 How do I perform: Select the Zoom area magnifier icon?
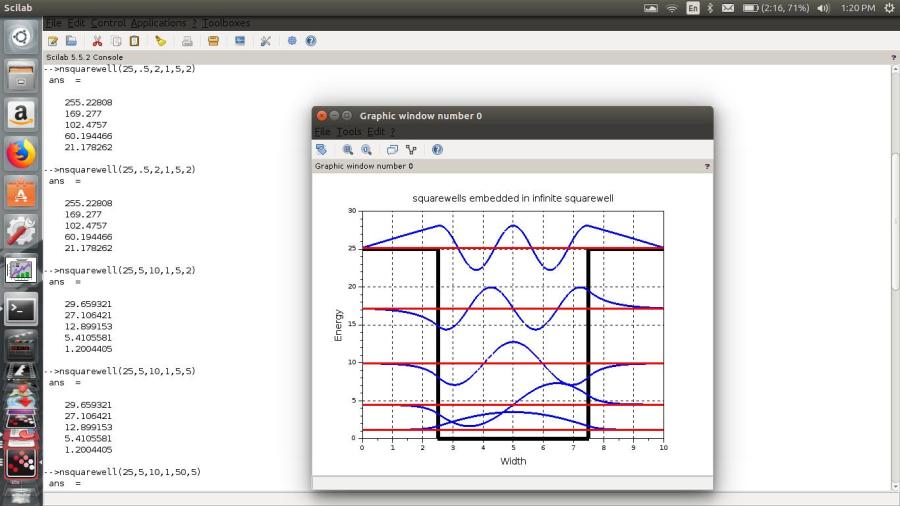[348, 149]
